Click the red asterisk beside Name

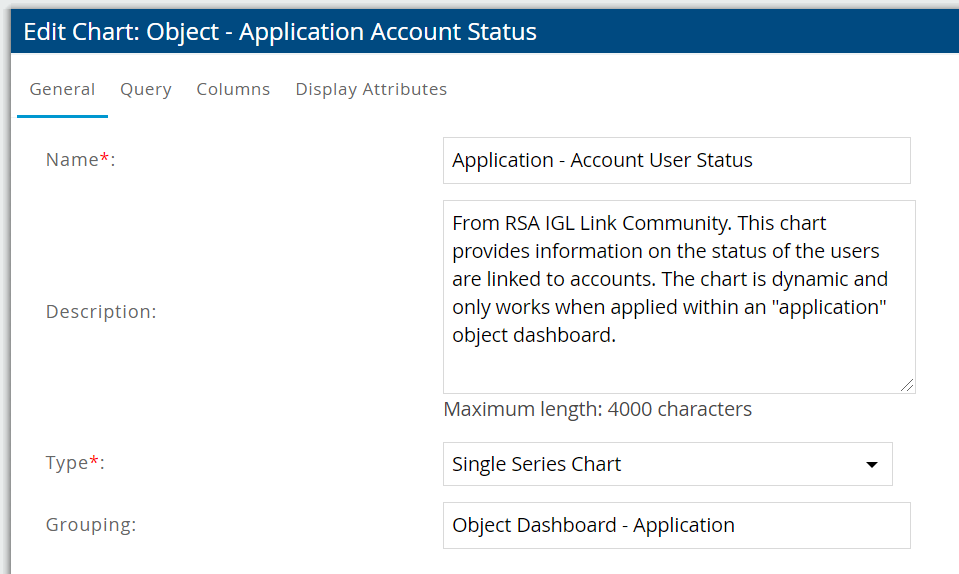(x=105, y=159)
